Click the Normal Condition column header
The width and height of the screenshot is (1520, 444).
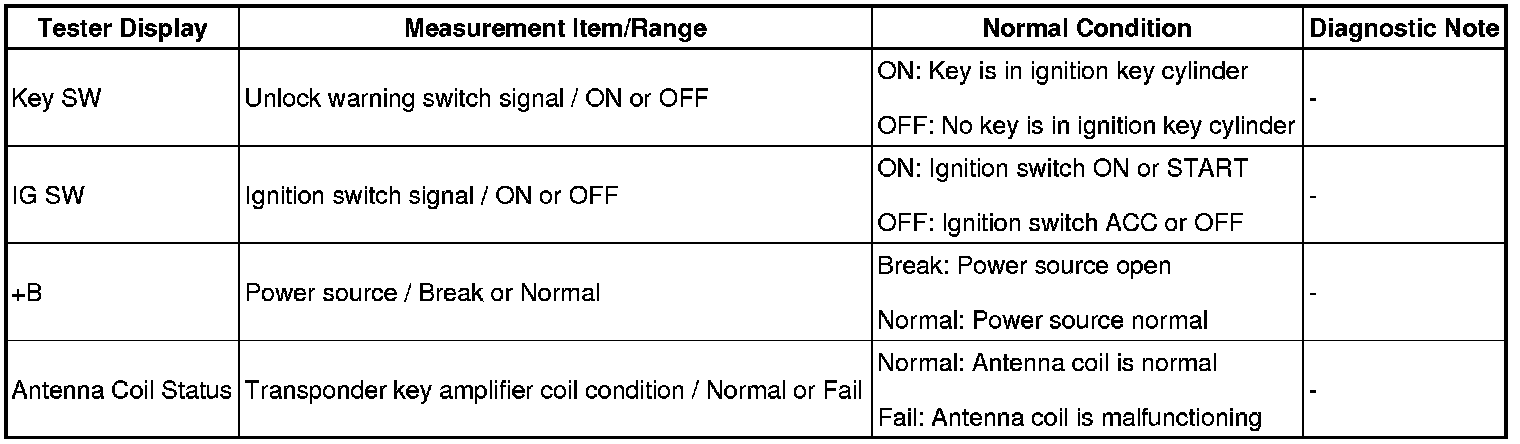(1087, 28)
